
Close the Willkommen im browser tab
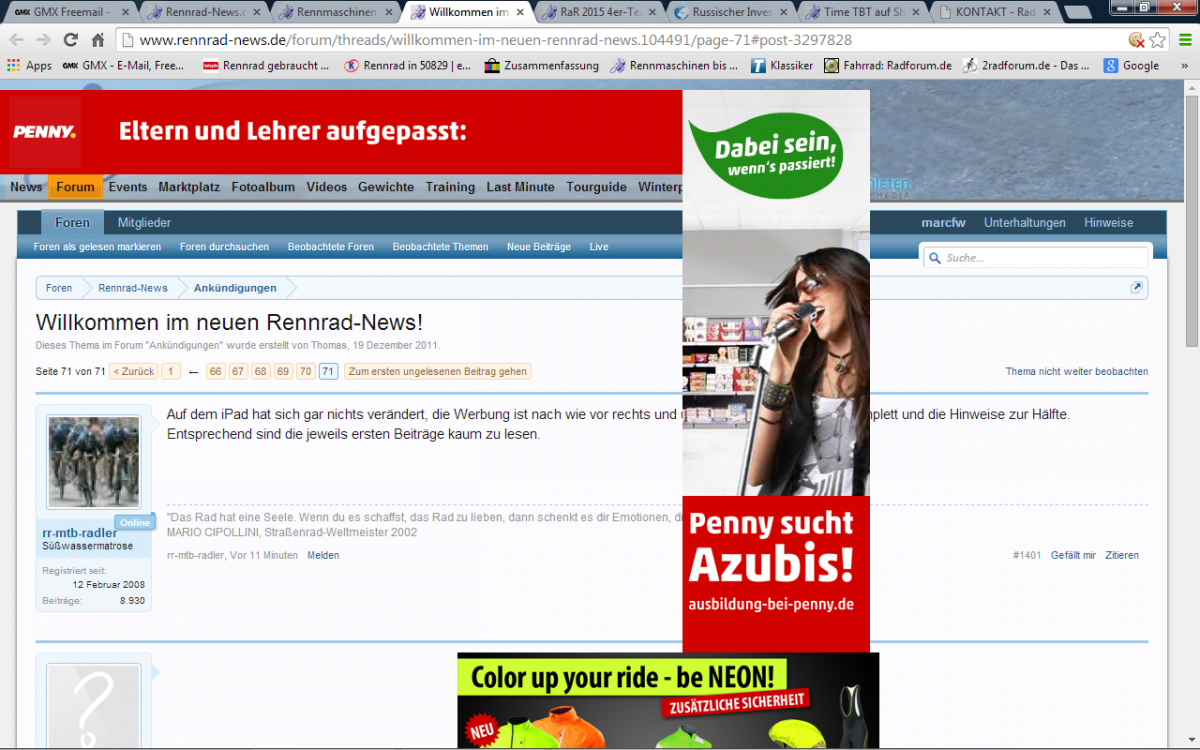coord(520,12)
